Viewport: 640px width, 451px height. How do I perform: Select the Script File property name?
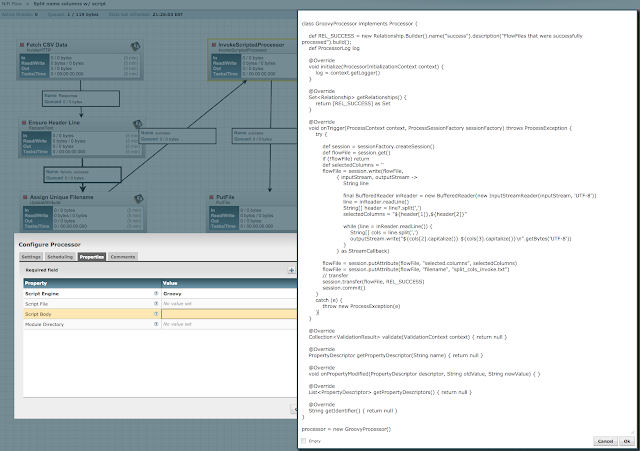pyautogui.click(x=36, y=304)
